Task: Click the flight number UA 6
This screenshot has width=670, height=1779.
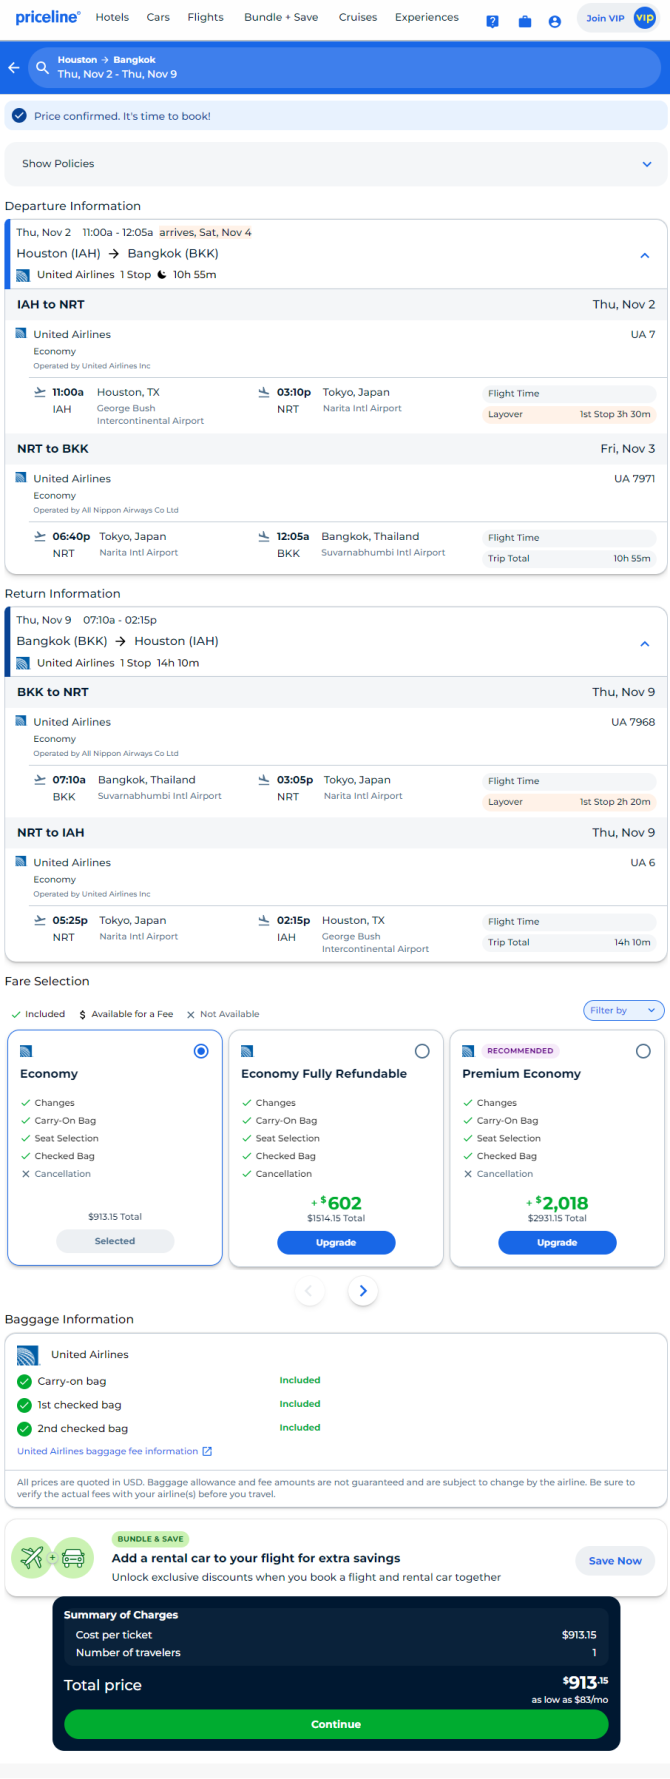Action: (x=643, y=863)
